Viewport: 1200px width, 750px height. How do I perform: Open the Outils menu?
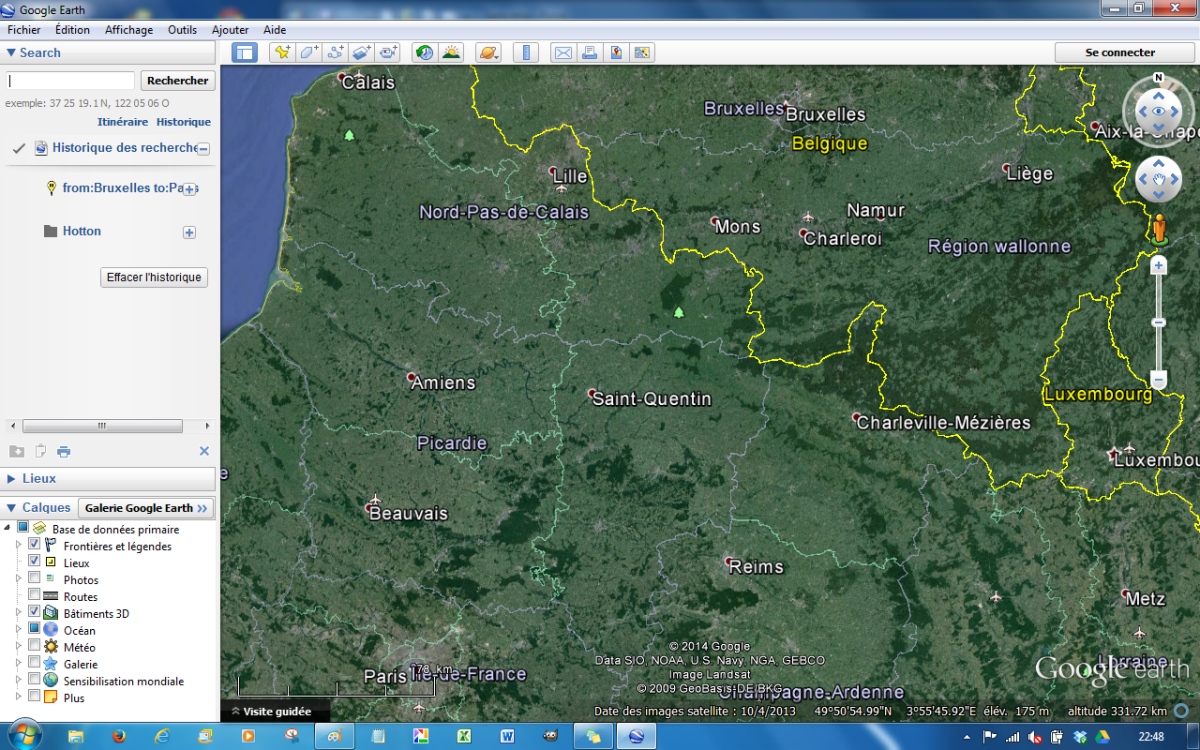click(182, 30)
